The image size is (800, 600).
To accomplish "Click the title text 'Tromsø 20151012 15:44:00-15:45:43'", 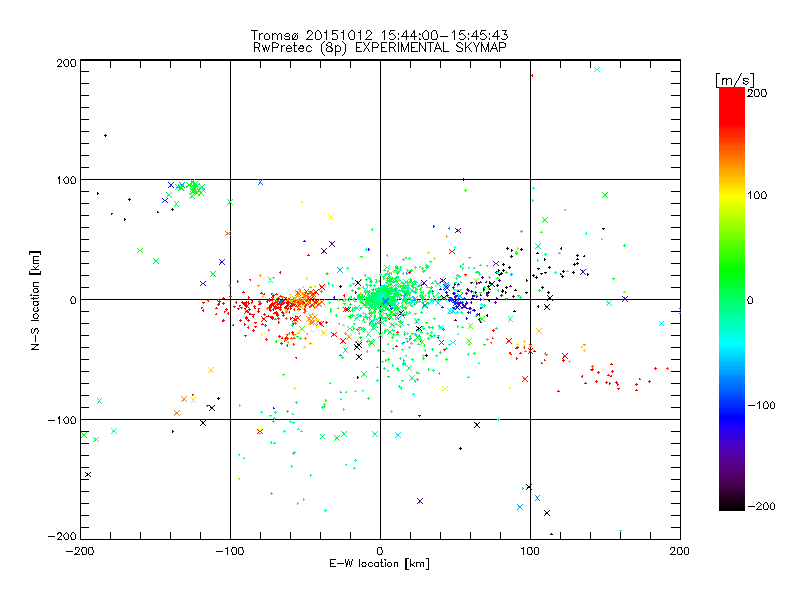I will (379, 35).
